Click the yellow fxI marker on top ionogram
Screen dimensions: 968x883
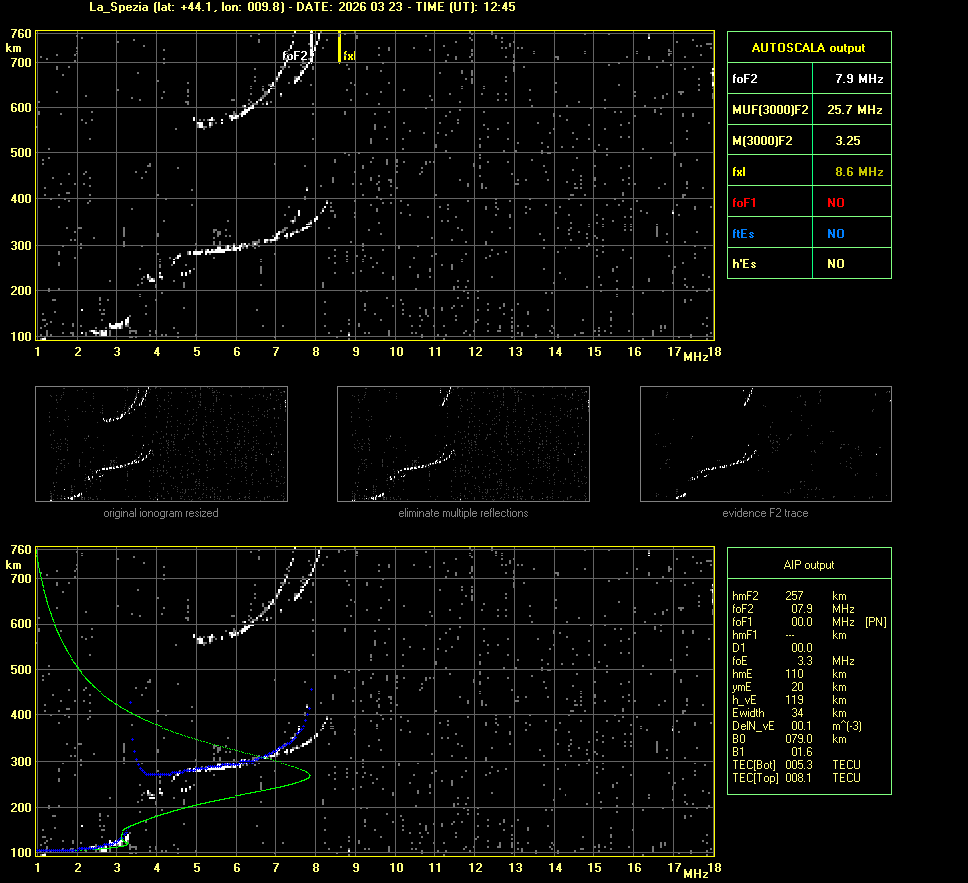[341, 48]
